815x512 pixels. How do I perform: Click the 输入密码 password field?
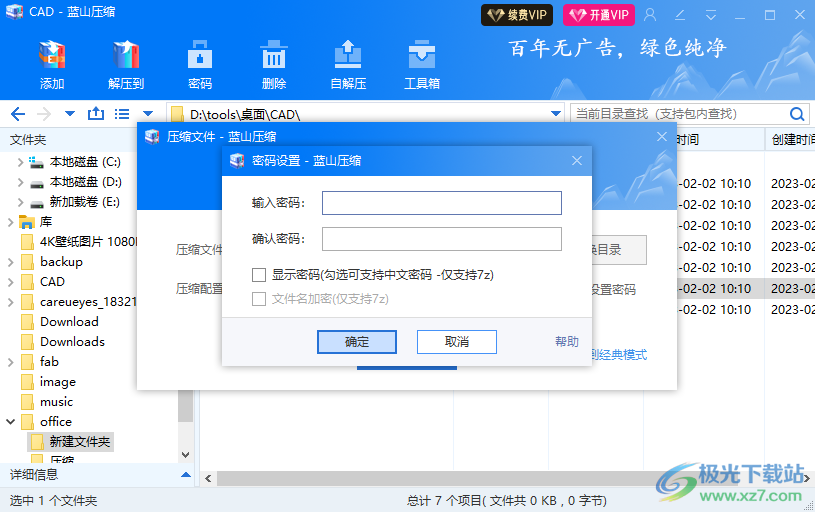pyautogui.click(x=442, y=203)
